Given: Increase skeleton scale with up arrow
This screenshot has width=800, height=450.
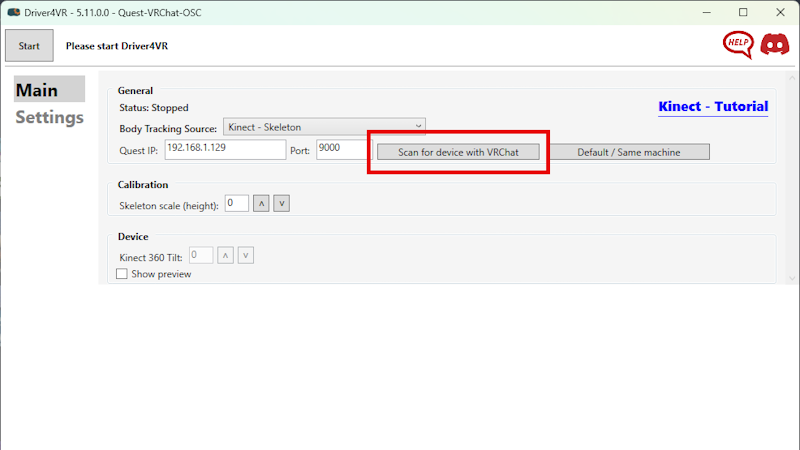Looking at the screenshot, I should [262, 204].
